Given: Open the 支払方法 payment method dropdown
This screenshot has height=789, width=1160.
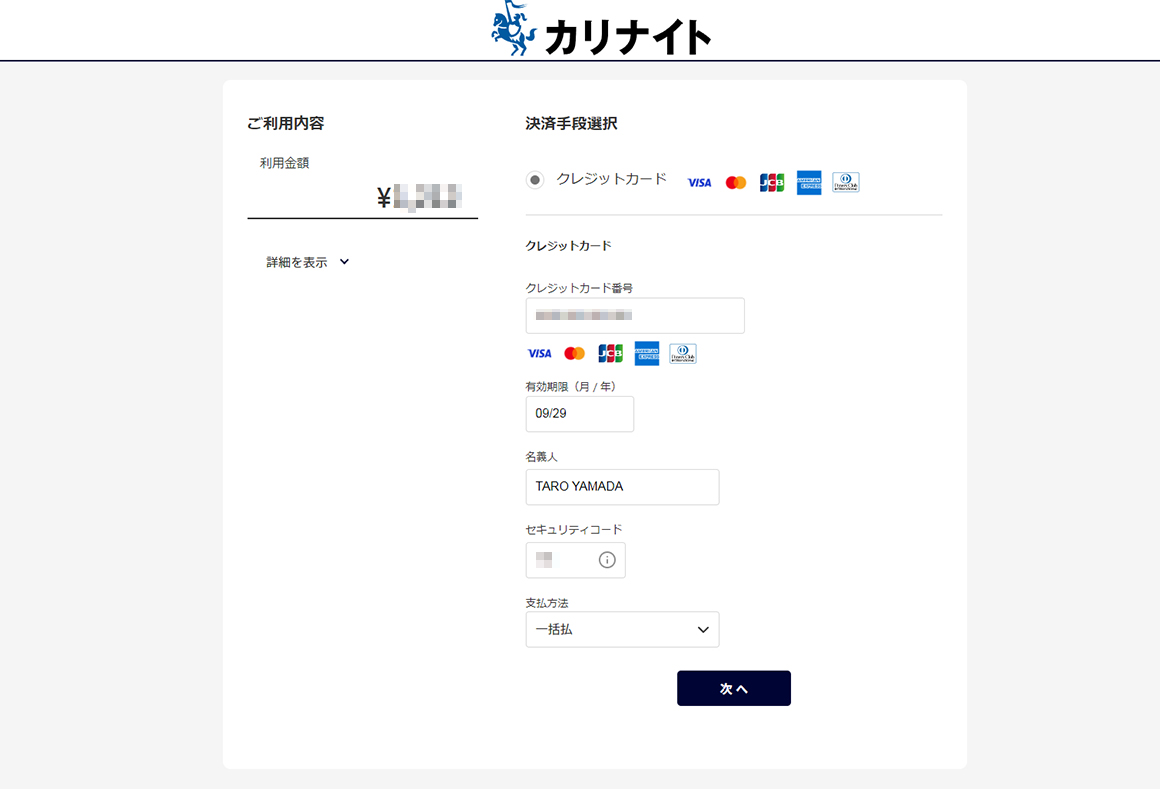Looking at the screenshot, I should 622,629.
